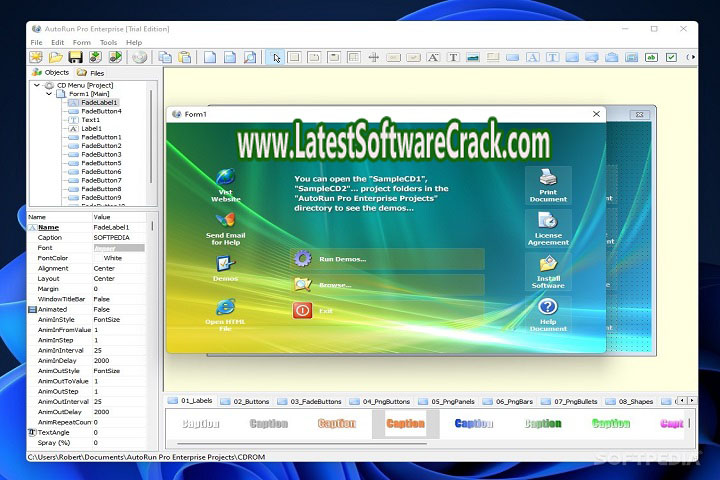Collapse the CD Menu [Project] tree node
The height and width of the screenshot is (480, 720).
coord(37,85)
